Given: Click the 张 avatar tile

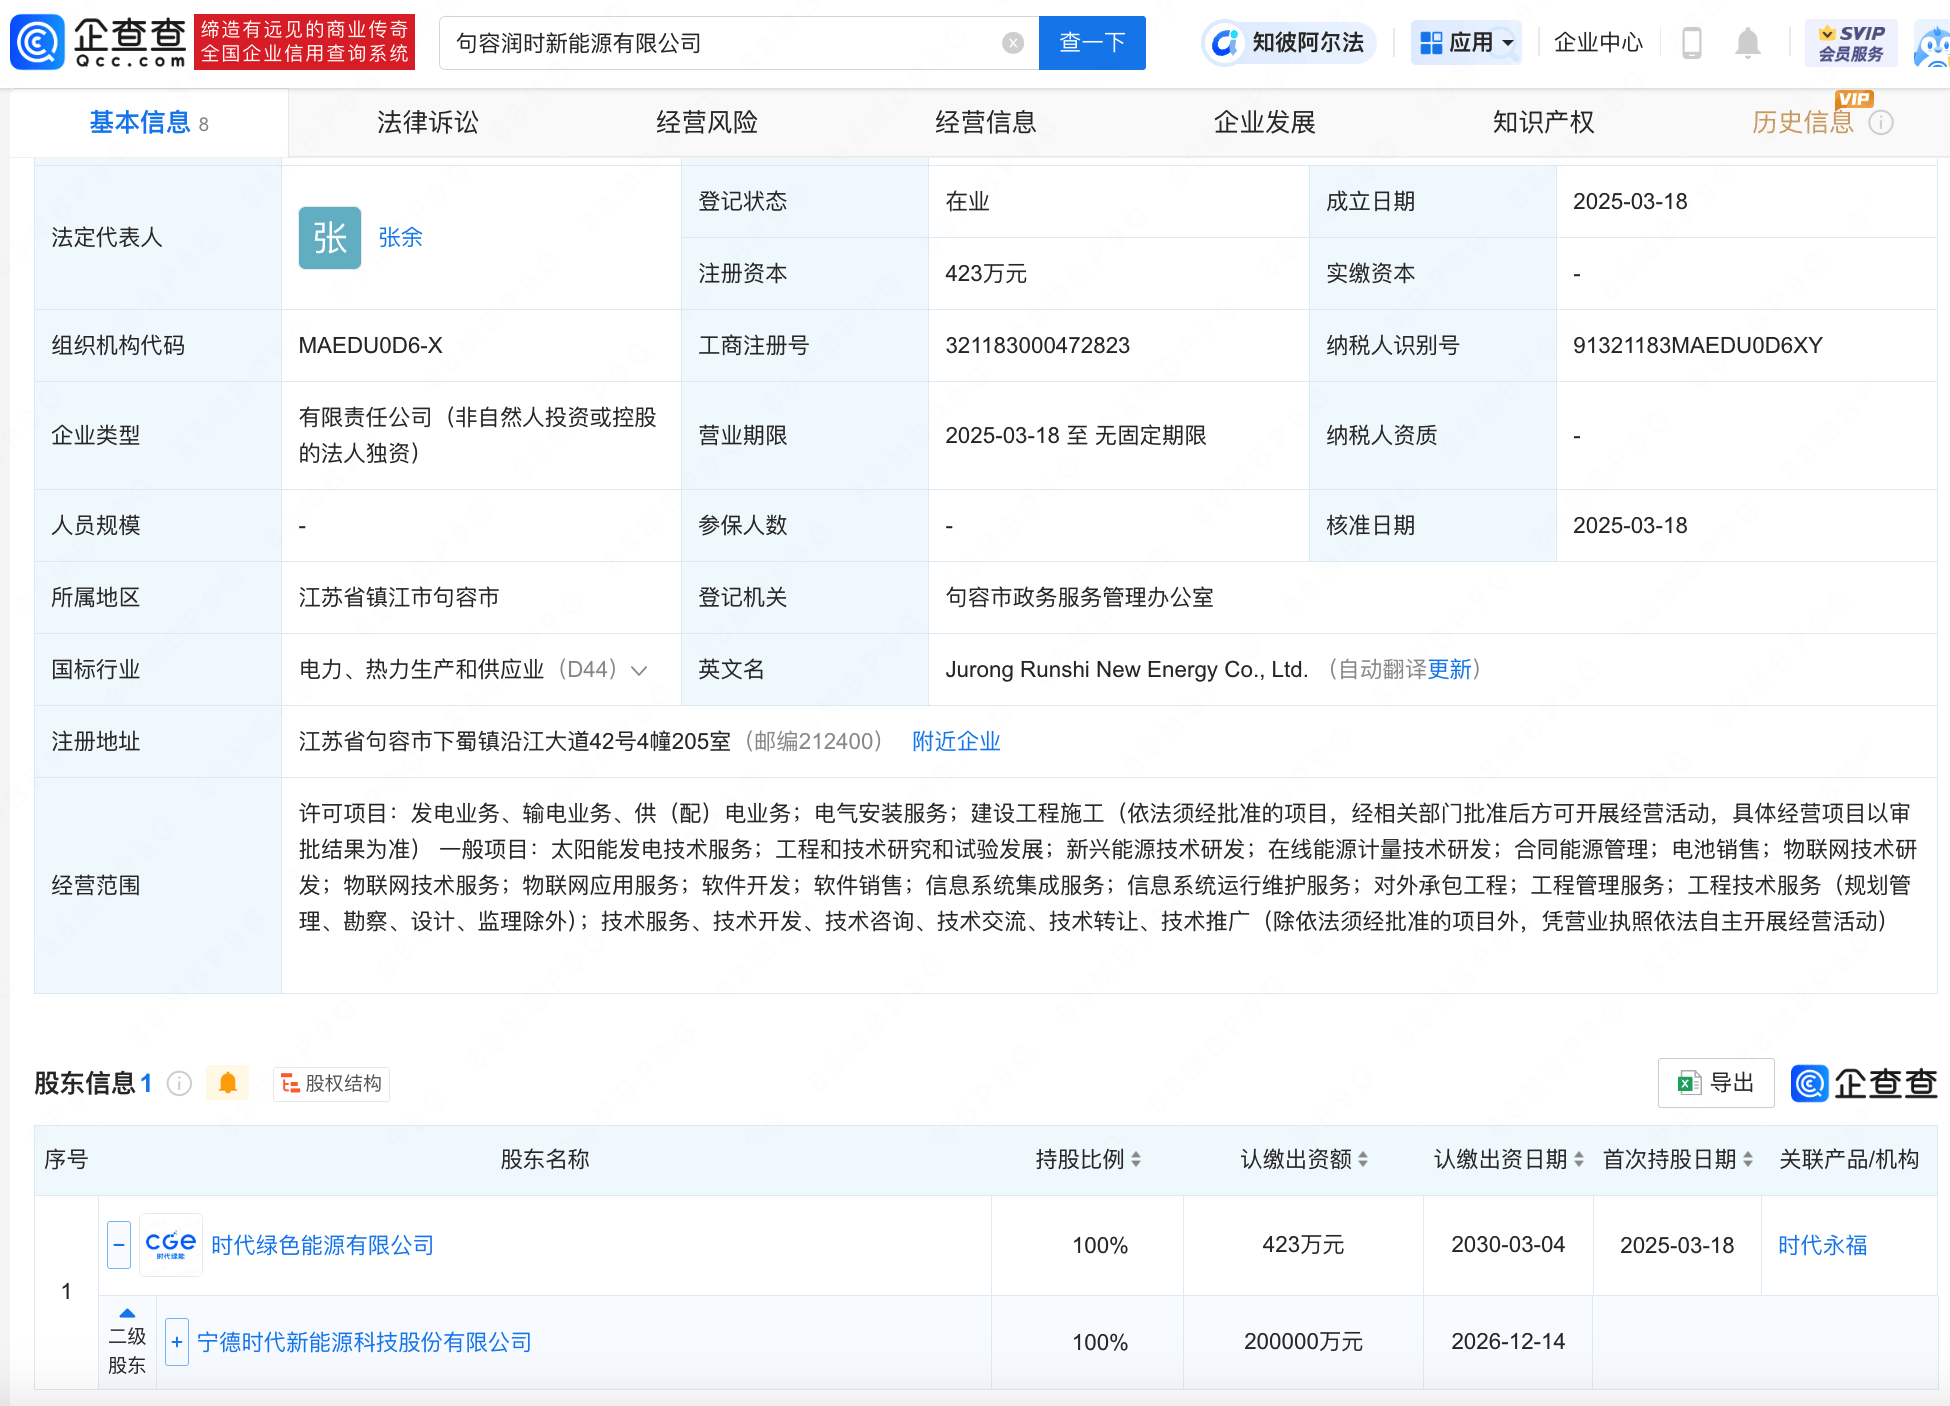Looking at the screenshot, I should click(330, 238).
